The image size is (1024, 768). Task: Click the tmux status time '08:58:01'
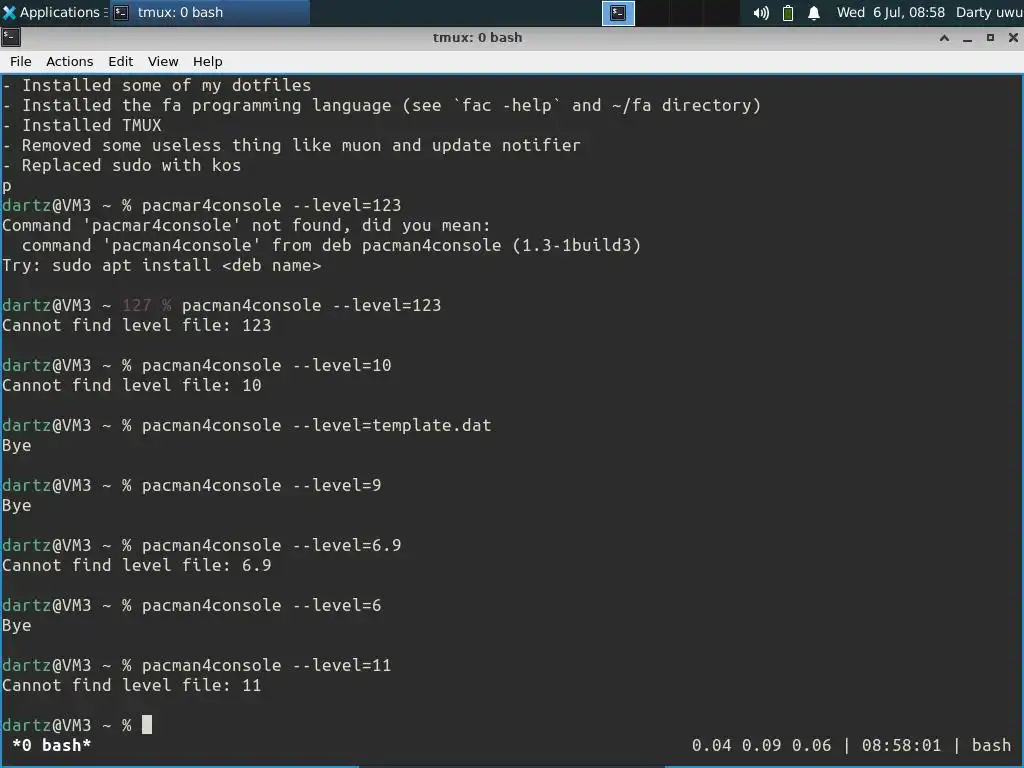[901, 745]
